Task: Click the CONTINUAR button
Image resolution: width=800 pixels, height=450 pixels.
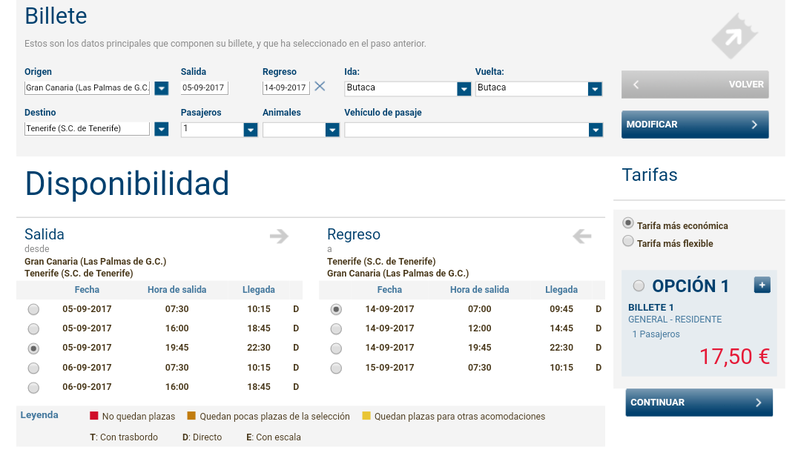Action: (x=699, y=402)
